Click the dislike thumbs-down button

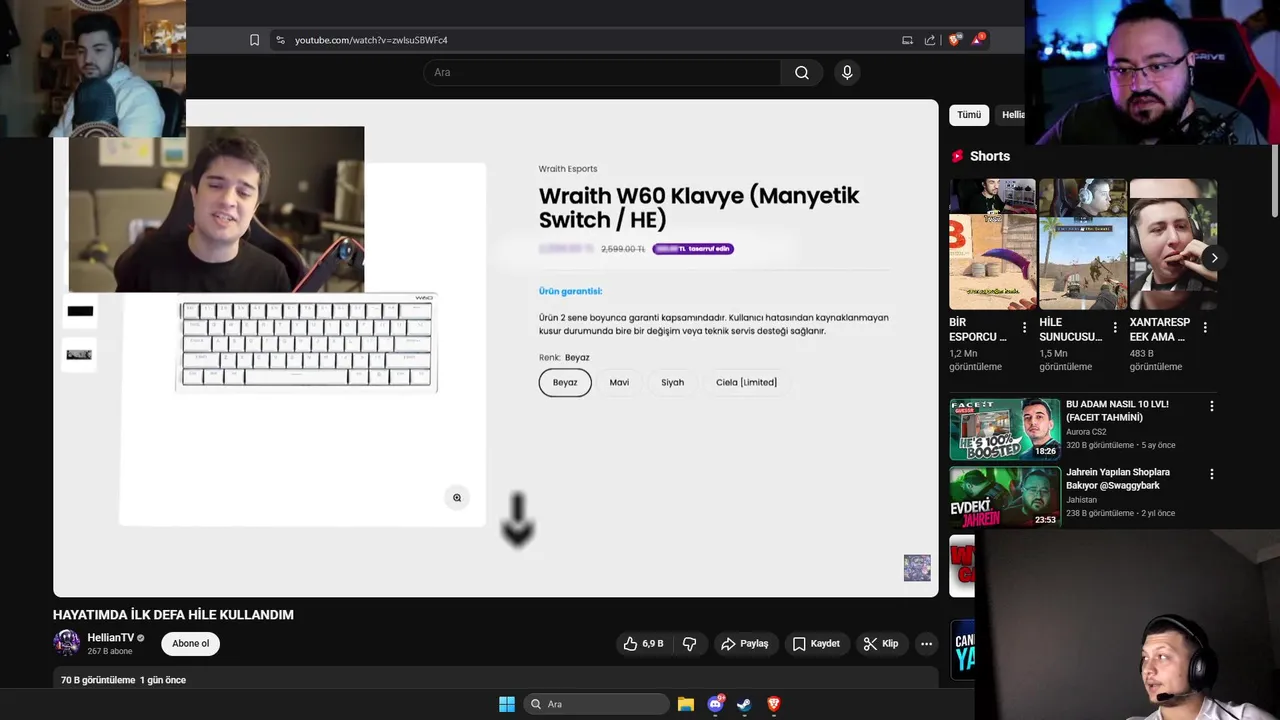click(689, 644)
